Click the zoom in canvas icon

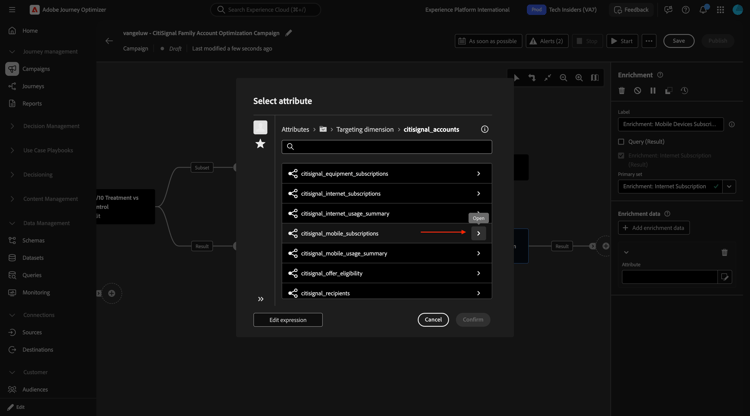pos(579,78)
